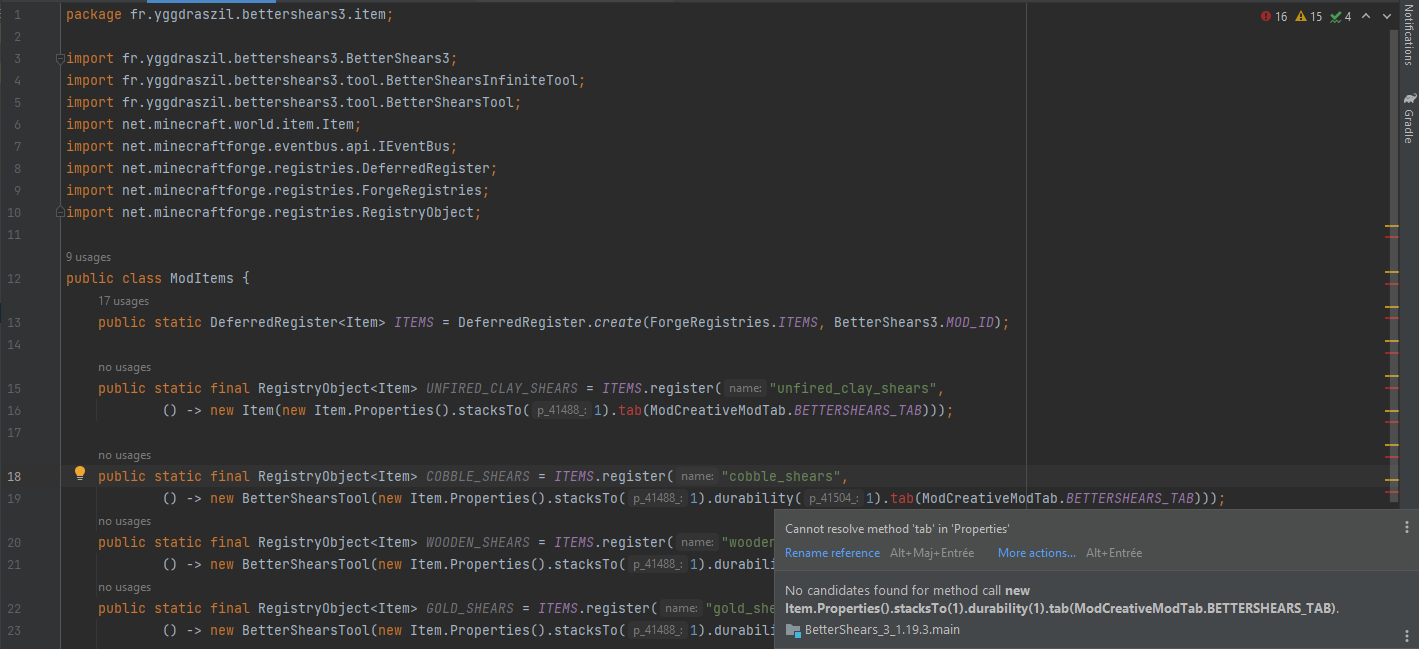Show the 9 usages of ModItems

click(x=88, y=257)
